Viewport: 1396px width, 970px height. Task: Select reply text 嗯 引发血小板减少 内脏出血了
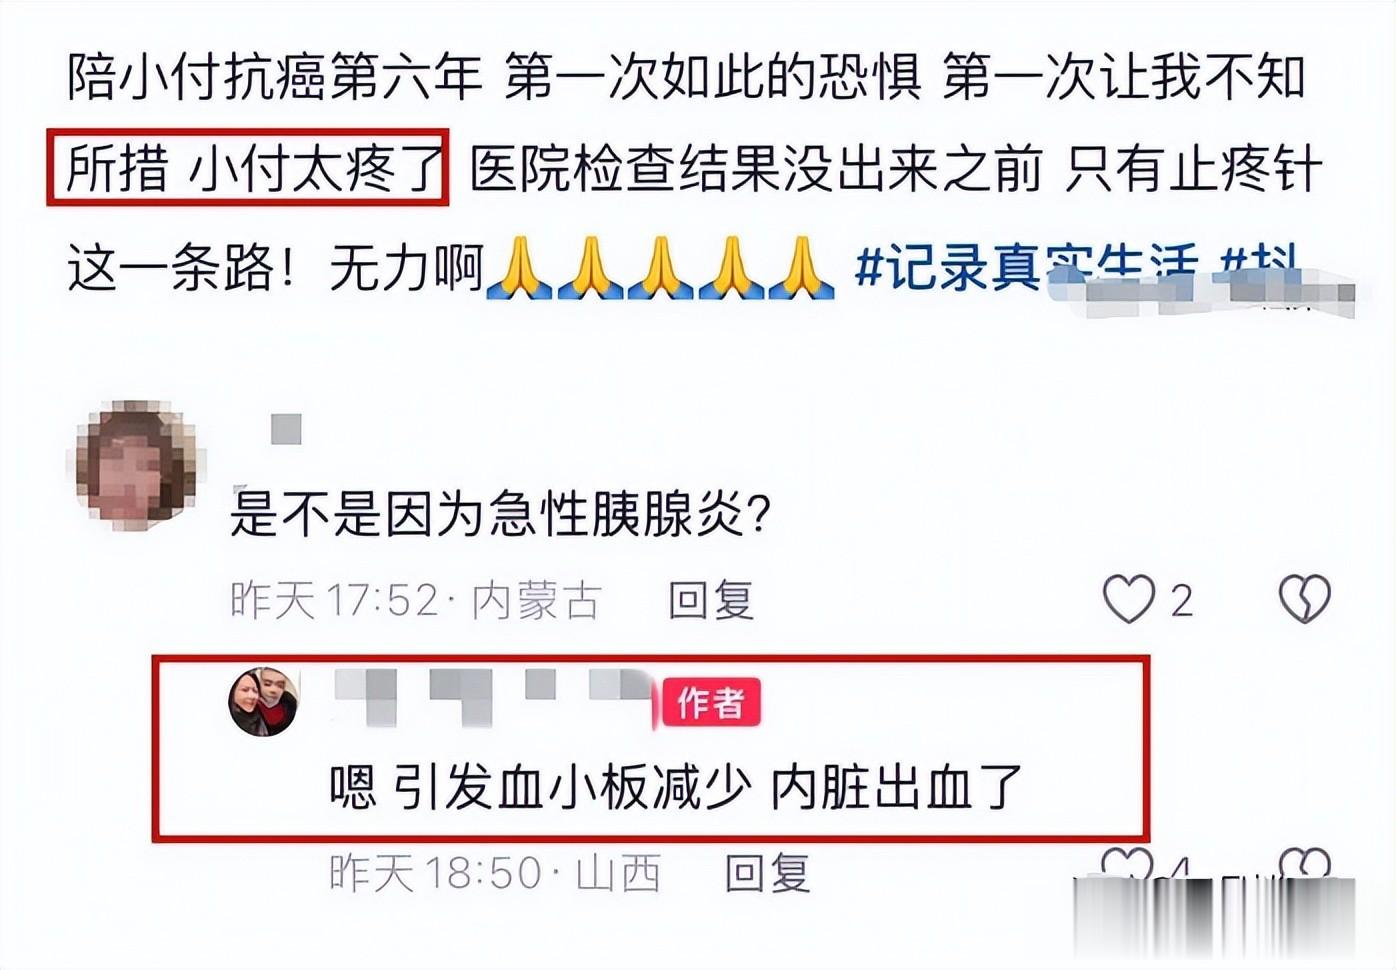(677, 788)
